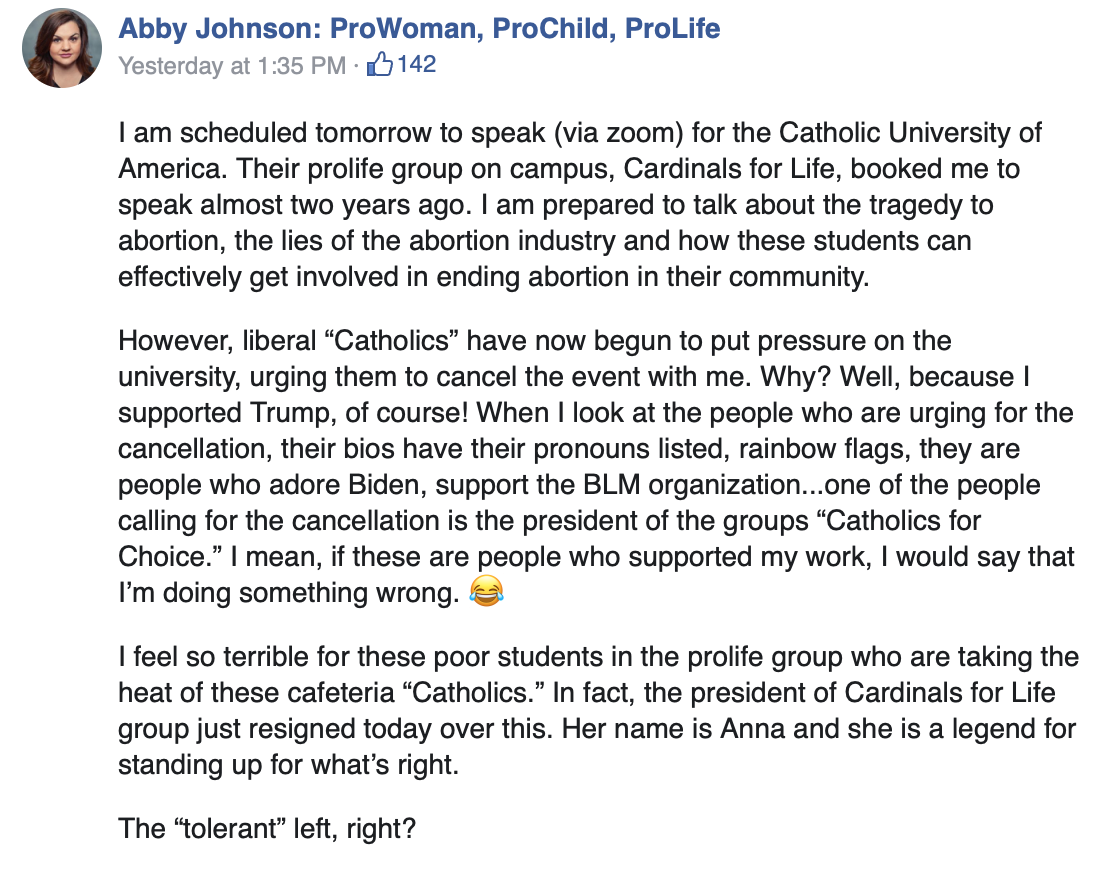Click the thumbs-up like icon
This screenshot has height=886, width=1104.
pyautogui.click(x=380, y=64)
